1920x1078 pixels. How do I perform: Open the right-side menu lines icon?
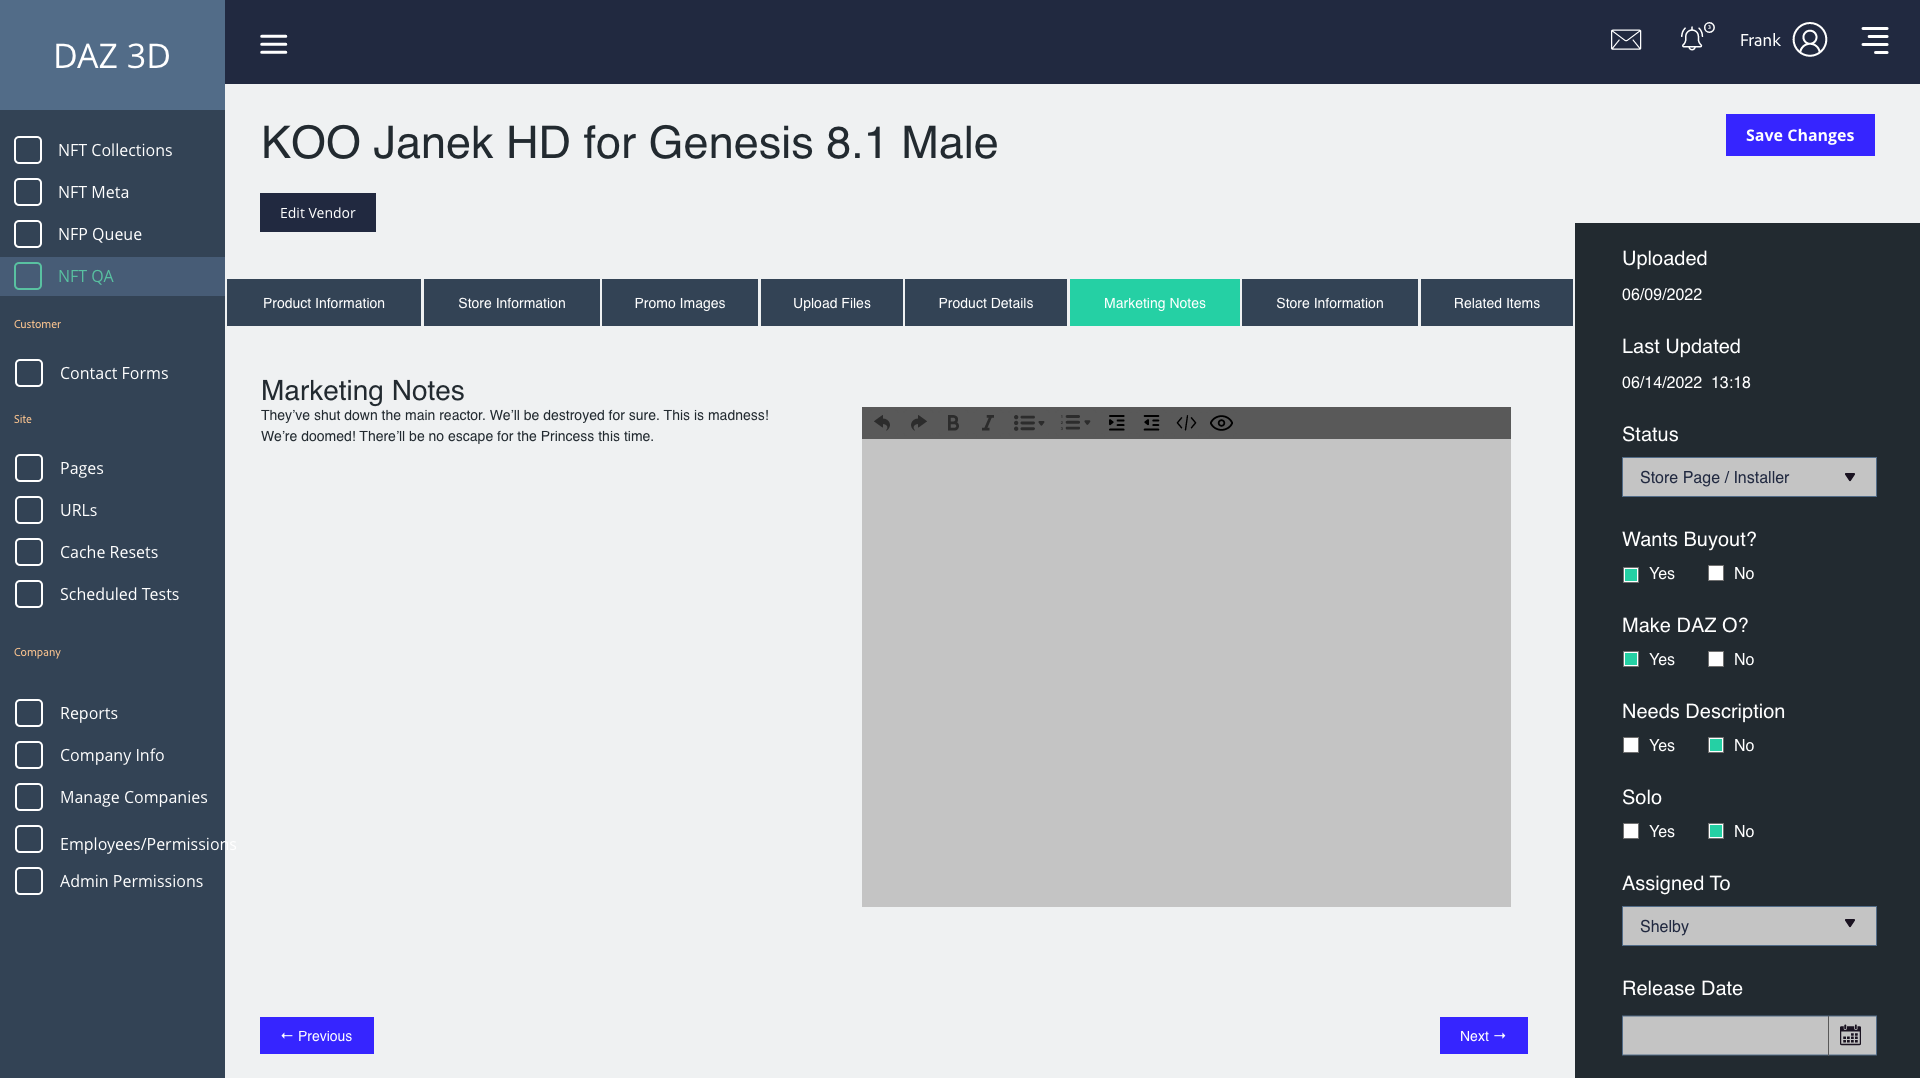(1875, 40)
